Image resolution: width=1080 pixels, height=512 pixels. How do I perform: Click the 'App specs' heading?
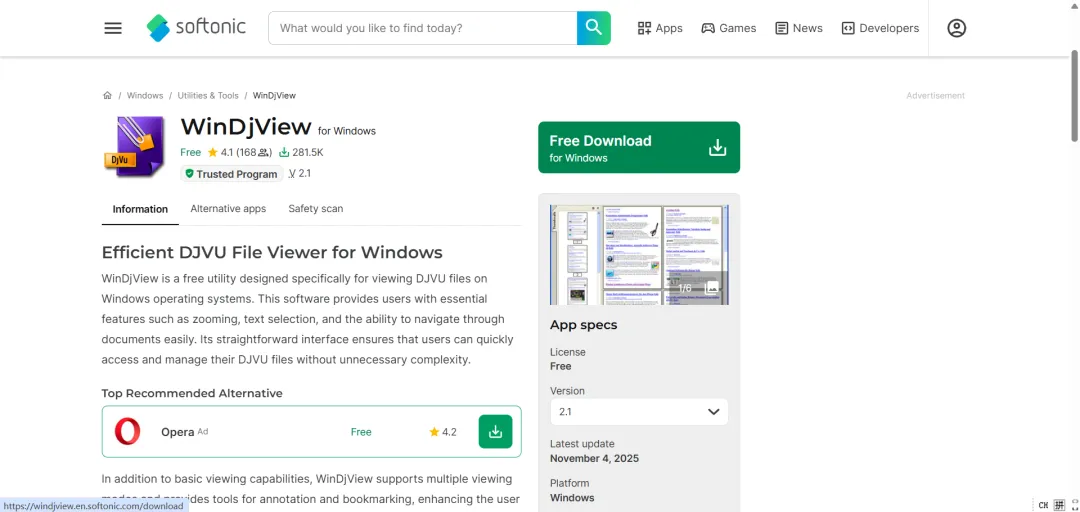[x=583, y=325]
